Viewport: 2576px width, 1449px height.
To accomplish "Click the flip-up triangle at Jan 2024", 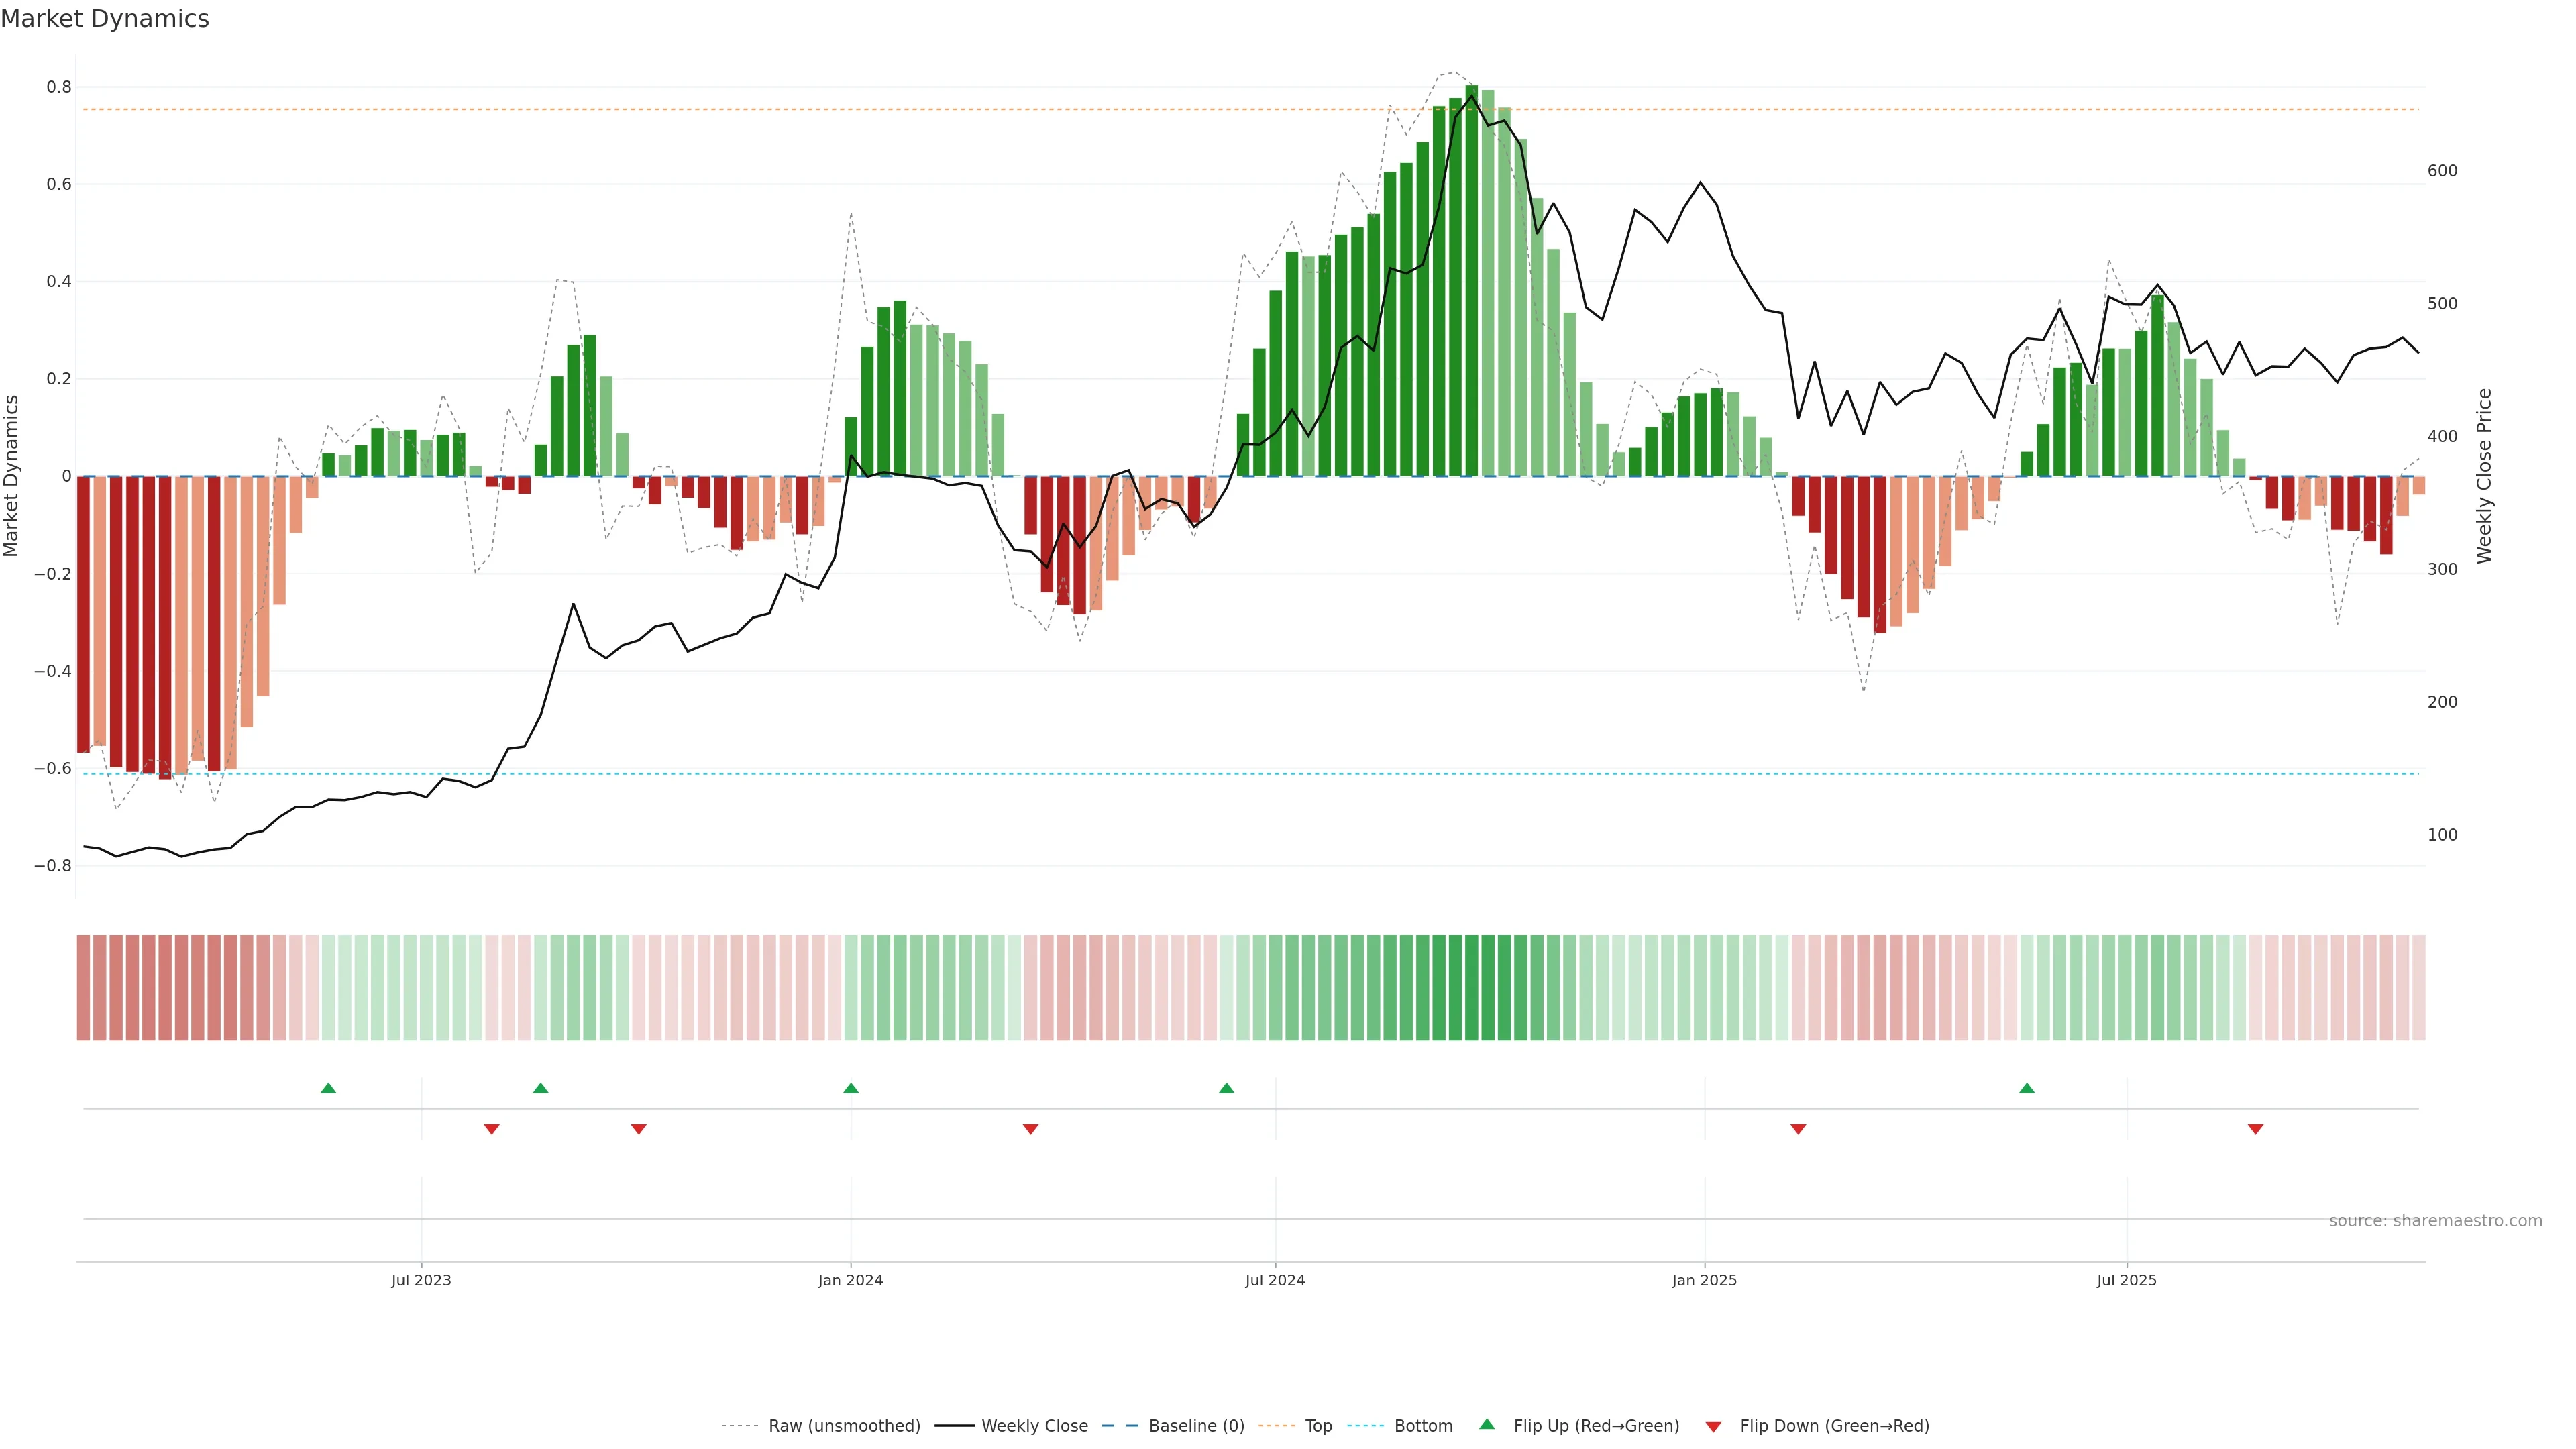I will 850,1088.
